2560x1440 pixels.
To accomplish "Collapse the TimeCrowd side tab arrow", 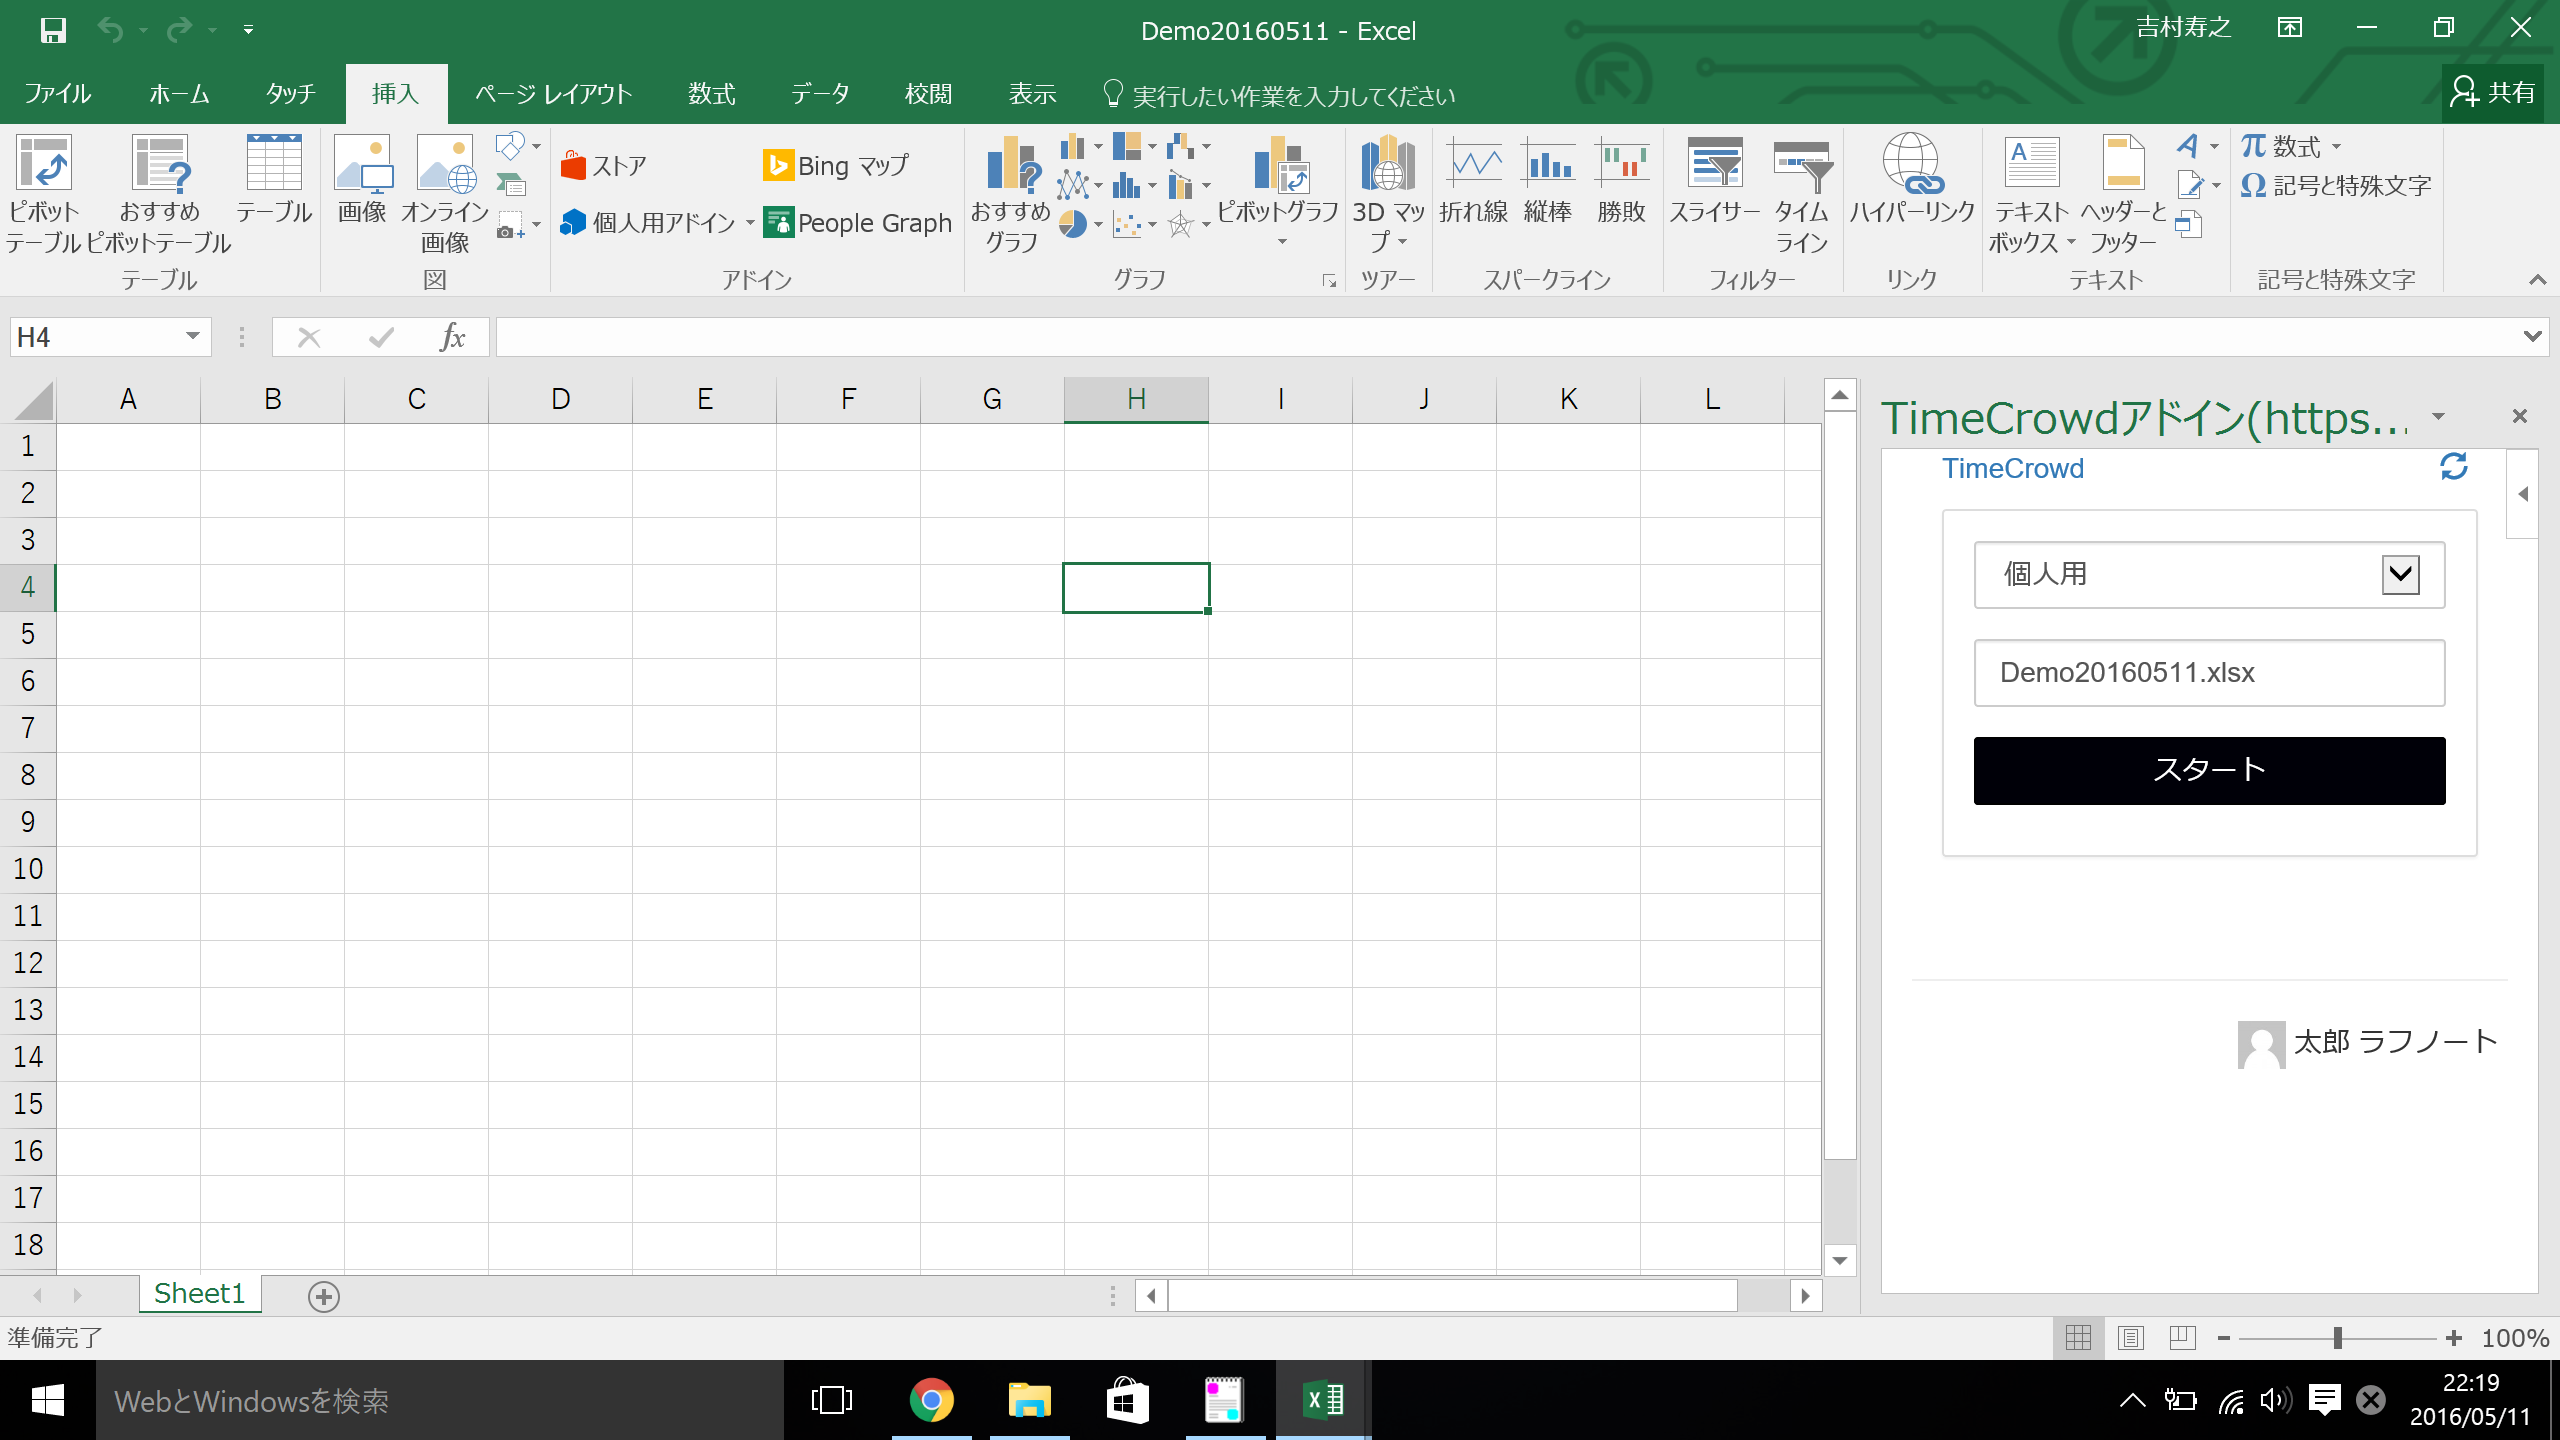I will tap(2523, 494).
